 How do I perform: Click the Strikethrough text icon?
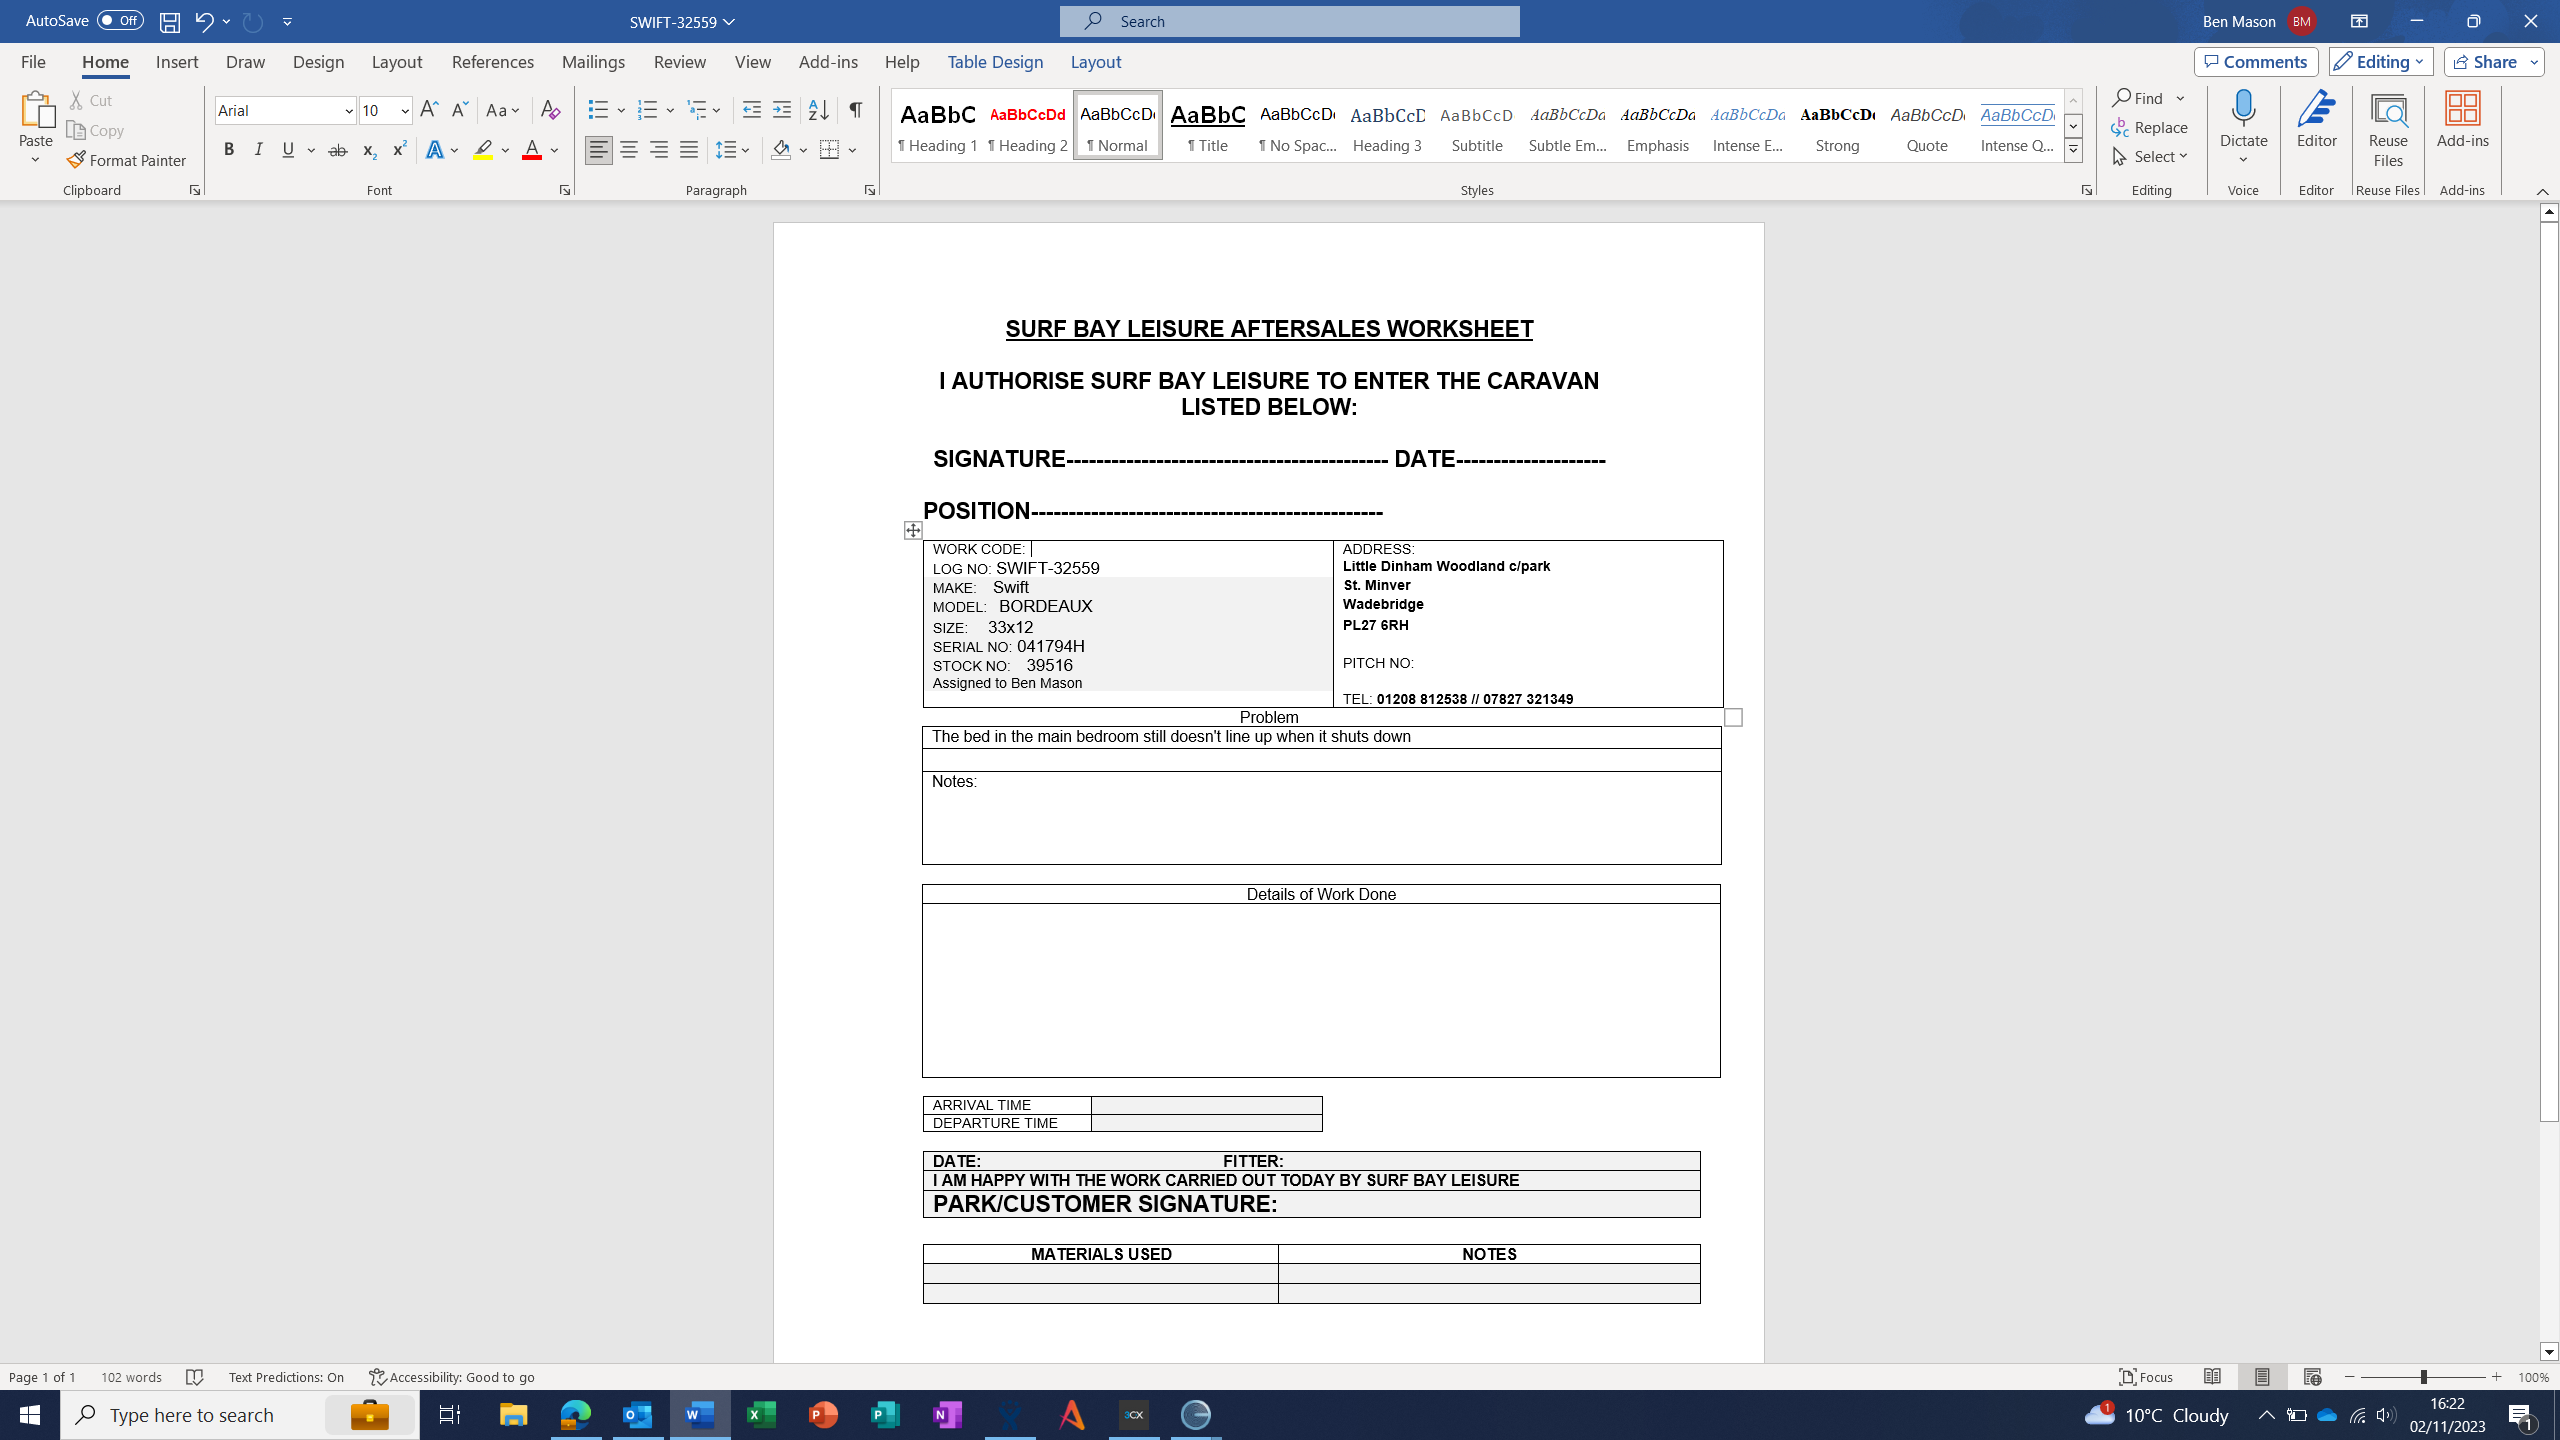[338, 150]
